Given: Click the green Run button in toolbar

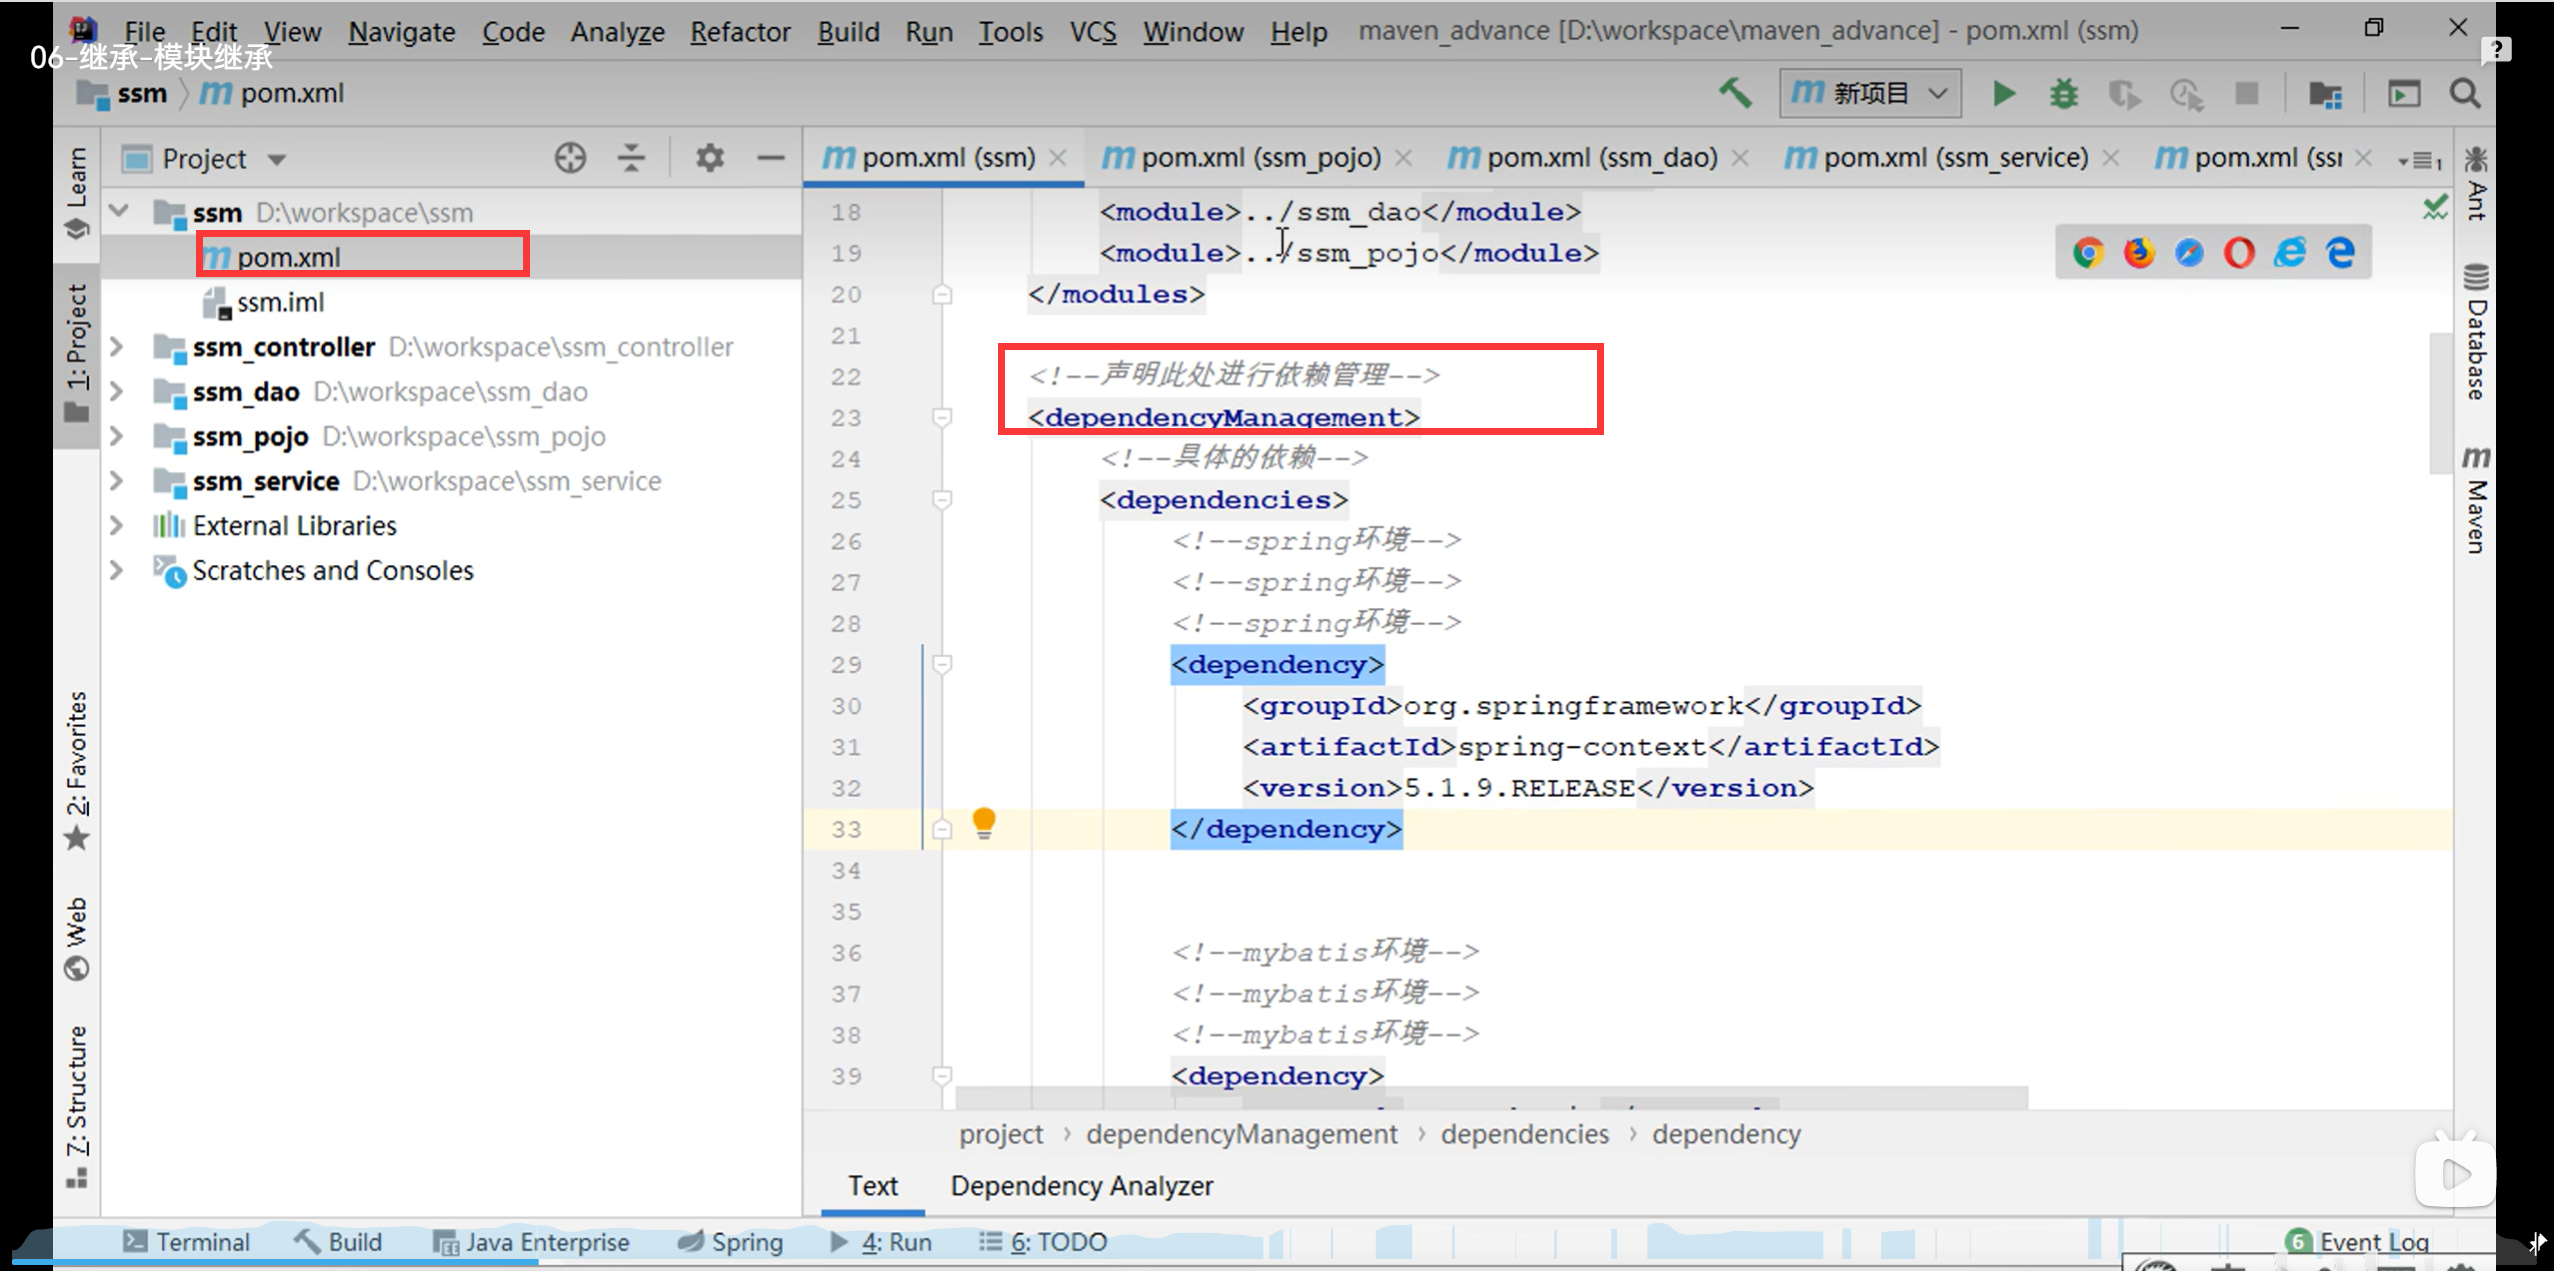Looking at the screenshot, I should pyautogui.click(x=2003, y=94).
